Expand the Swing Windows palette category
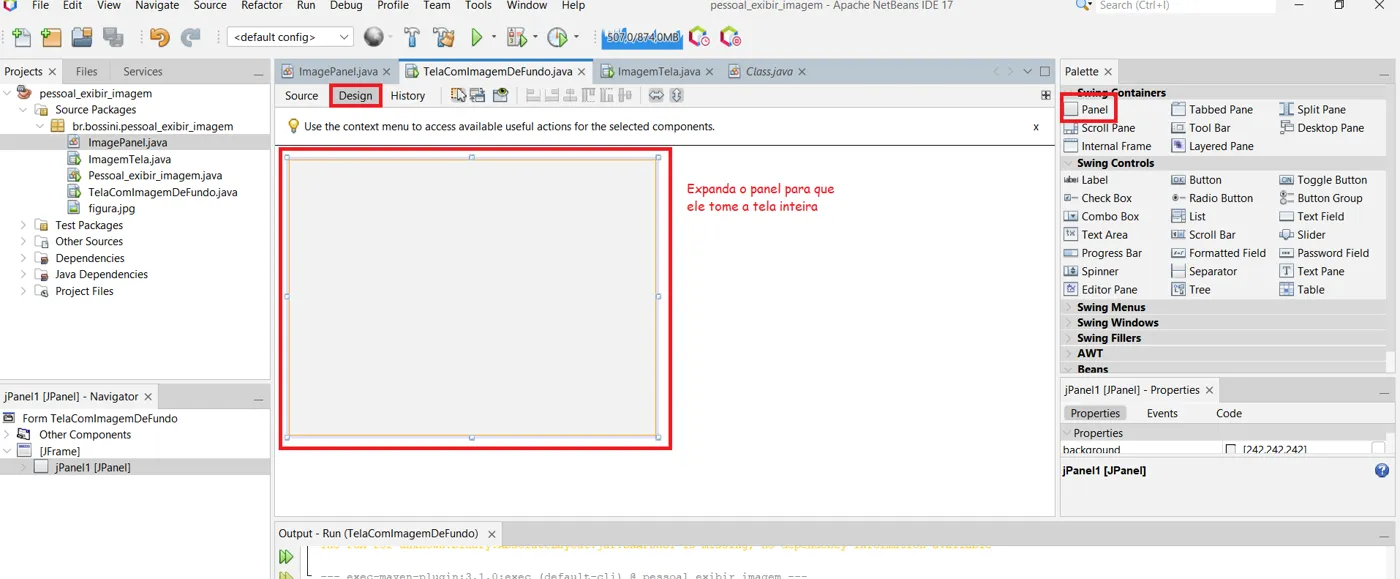The height and width of the screenshot is (579, 1400). point(1068,323)
